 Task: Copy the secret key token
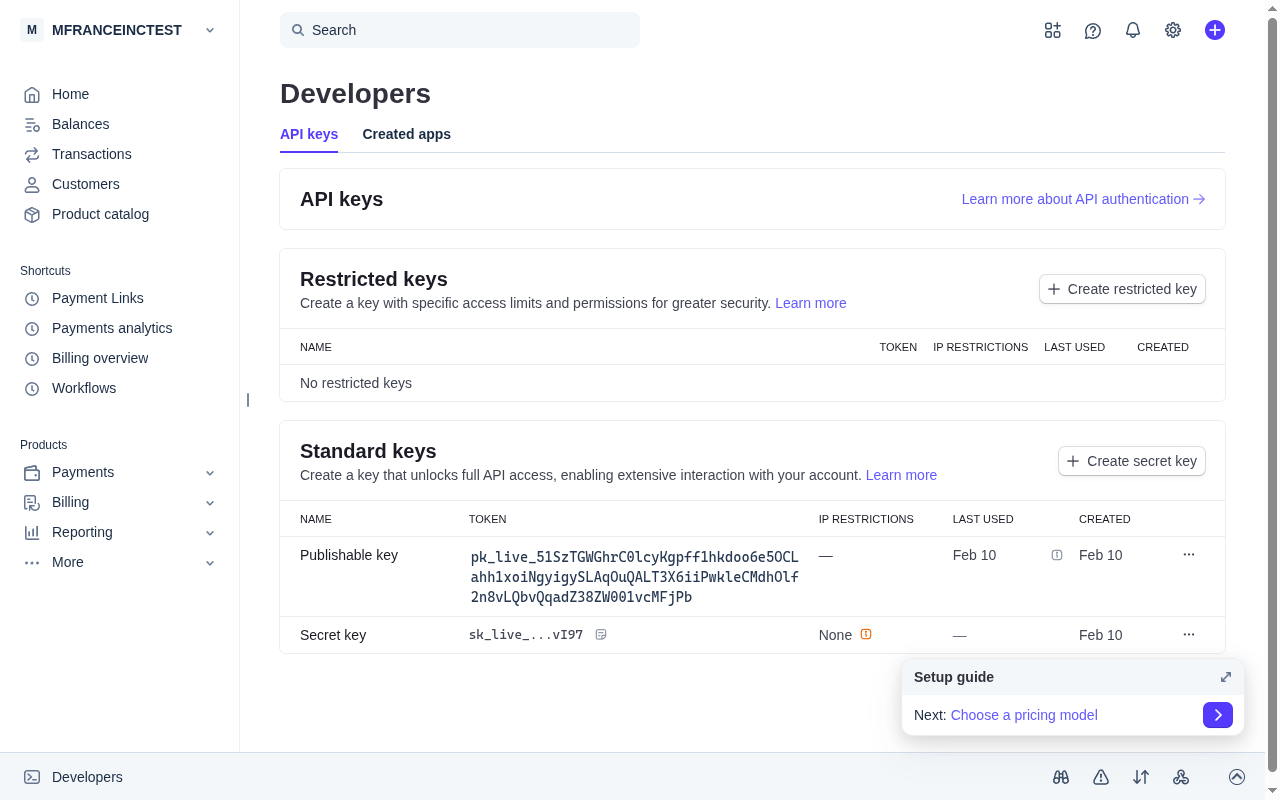point(601,634)
